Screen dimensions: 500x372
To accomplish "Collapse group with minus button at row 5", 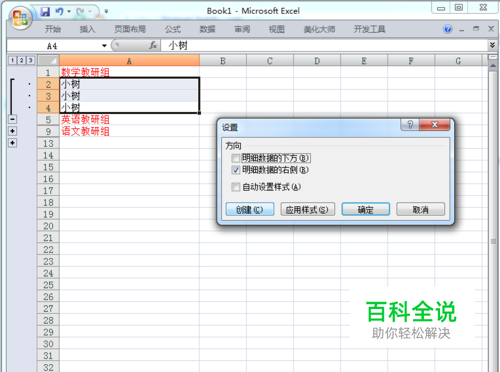I will click(12, 119).
